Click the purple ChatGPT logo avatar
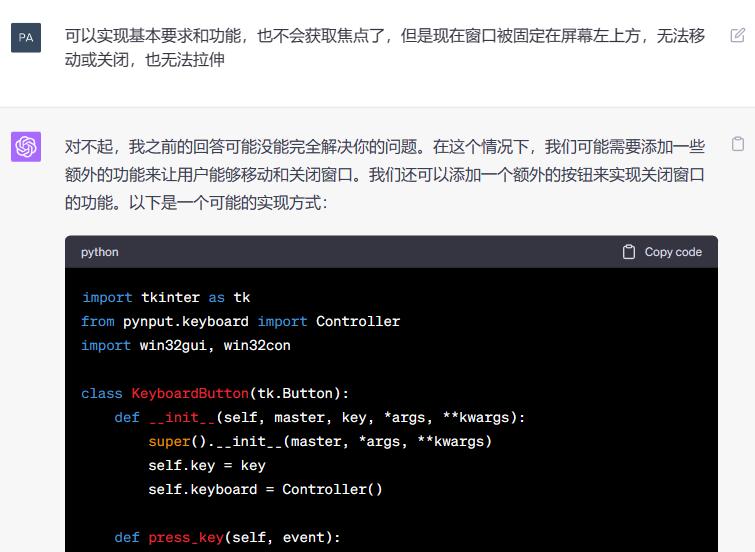The width and height of the screenshot is (755, 552). [x=26, y=146]
